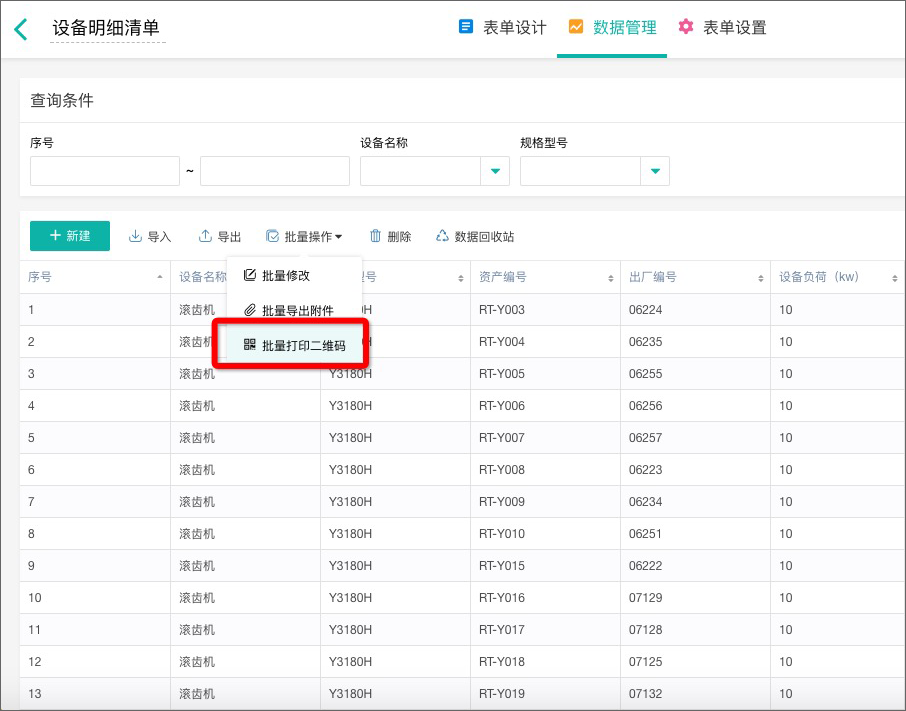This screenshot has height=711, width=906.
Task: Open the 数据回收站
Action: click(474, 236)
